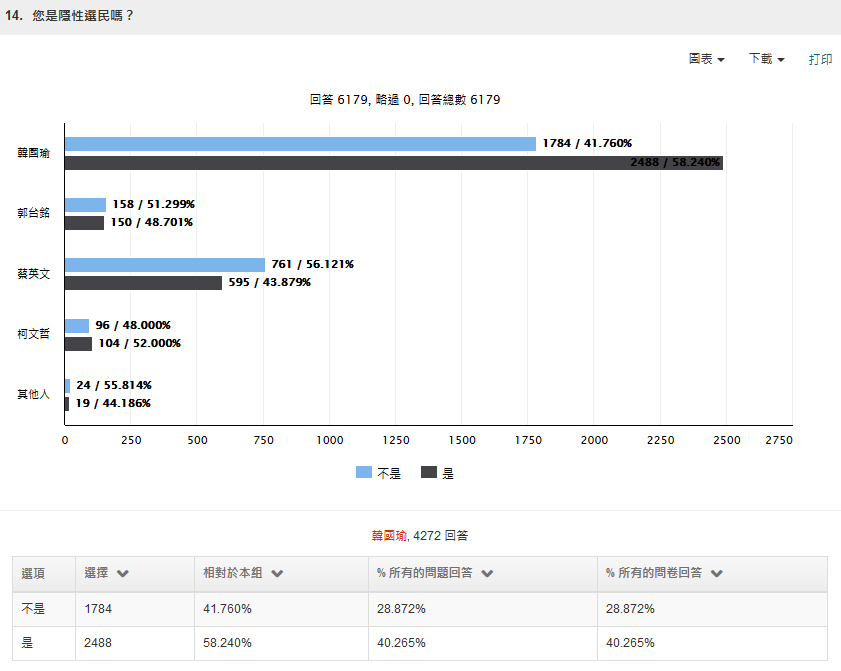Click the 郭台銘 axis label
This screenshot has height=671, width=841.
(33, 213)
